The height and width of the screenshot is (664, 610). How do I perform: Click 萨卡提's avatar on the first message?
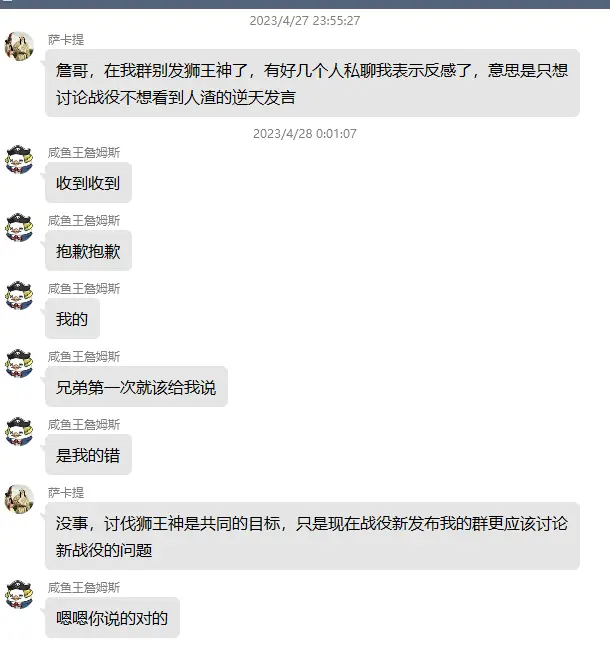pos(19,46)
